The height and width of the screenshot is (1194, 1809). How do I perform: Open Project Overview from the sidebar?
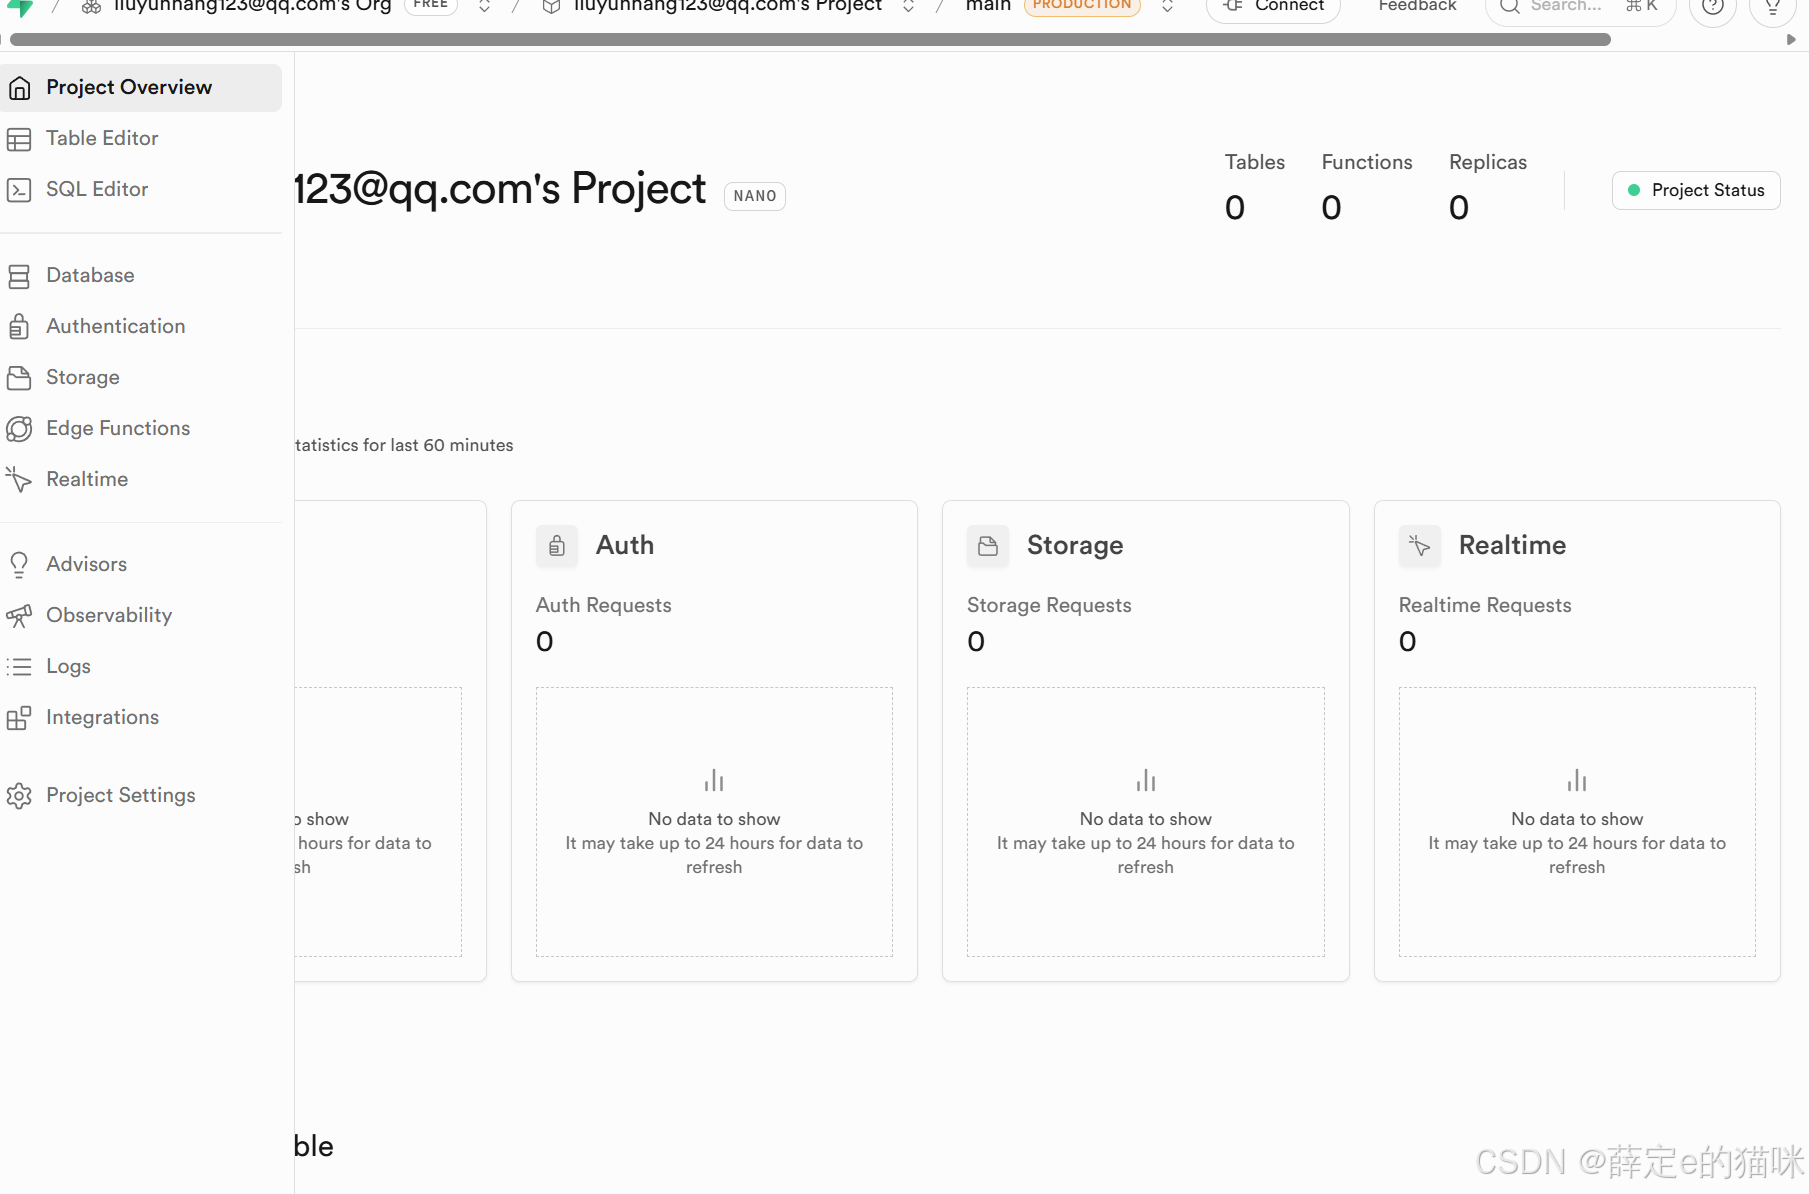click(140, 88)
